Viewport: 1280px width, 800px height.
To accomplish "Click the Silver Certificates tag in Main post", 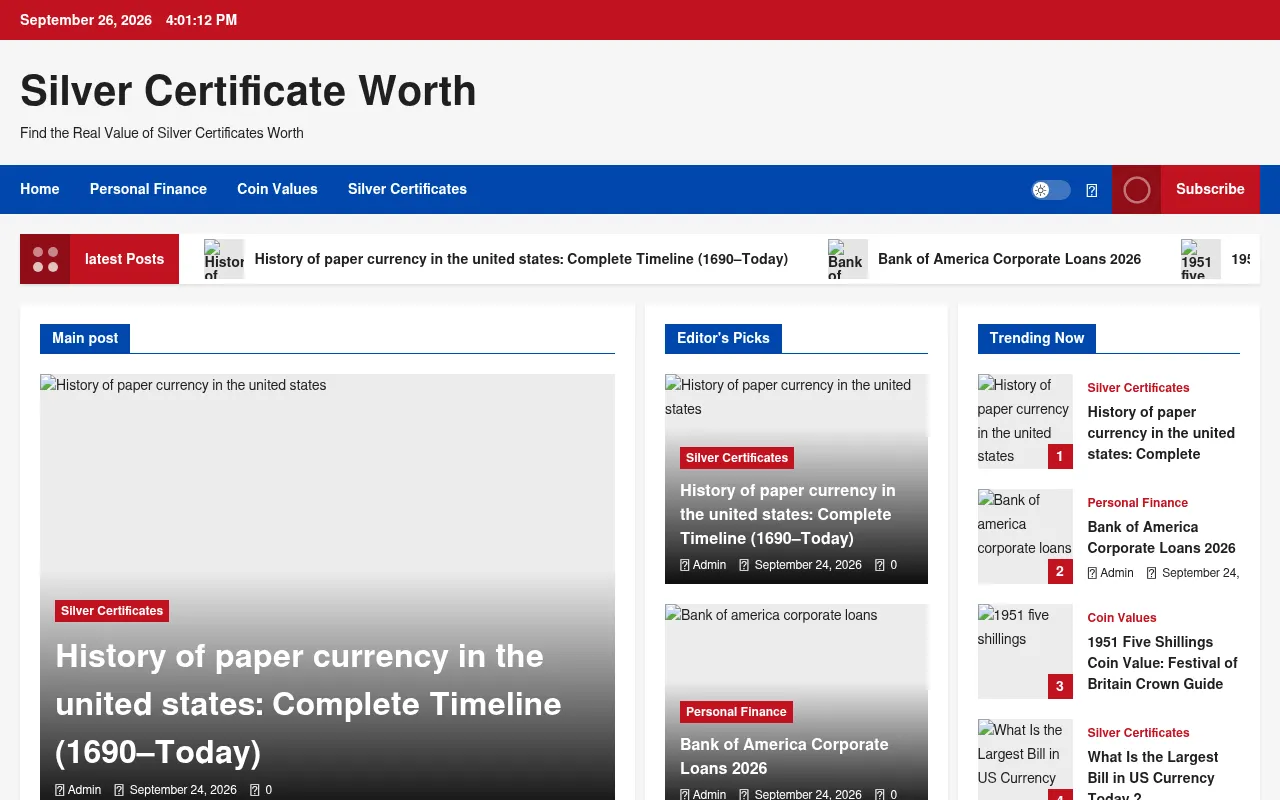I will (x=112, y=611).
